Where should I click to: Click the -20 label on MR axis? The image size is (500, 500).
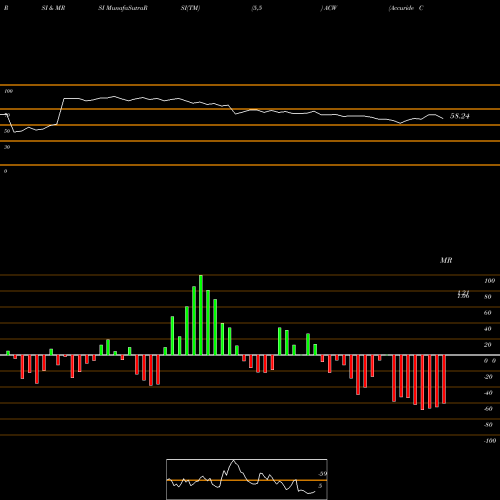pos(488,377)
